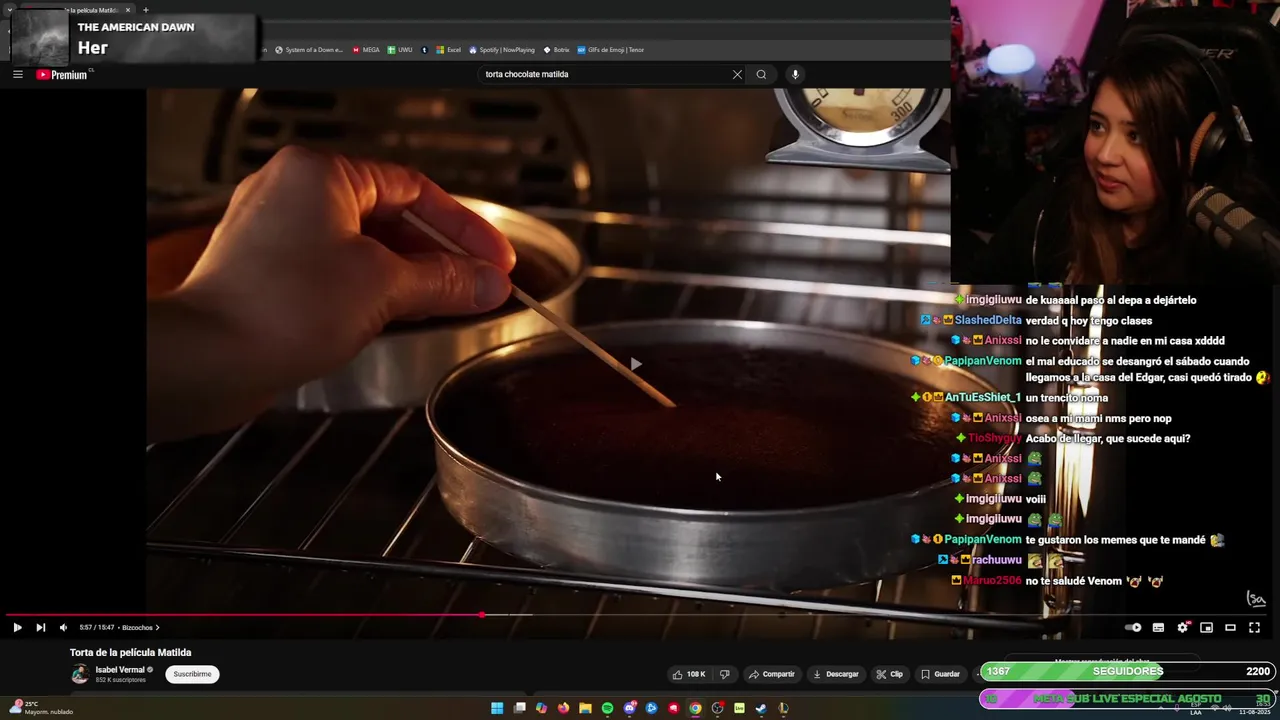The width and height of the screenshot is (1280, 720).
Task: Open the player settings gear
Action: click(x=1182, y=628)
